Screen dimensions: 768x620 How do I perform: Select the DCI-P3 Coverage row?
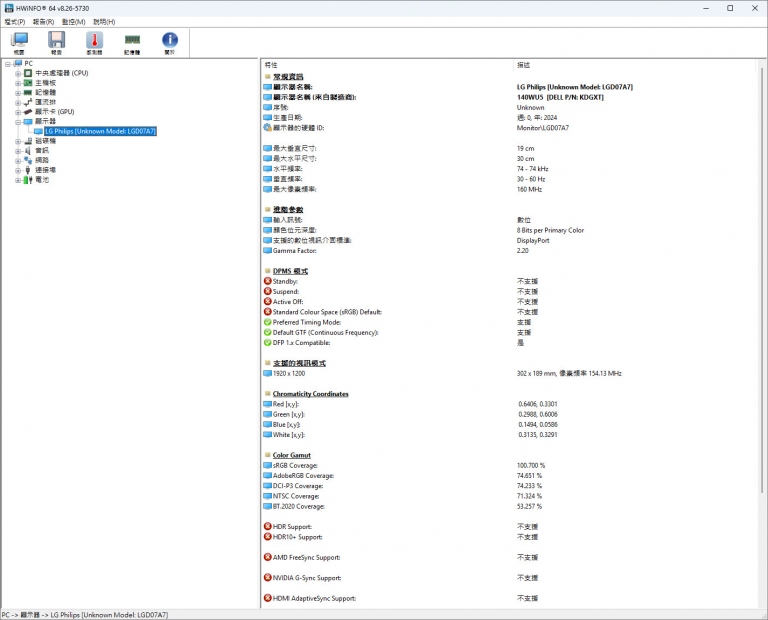coord(509,486)
